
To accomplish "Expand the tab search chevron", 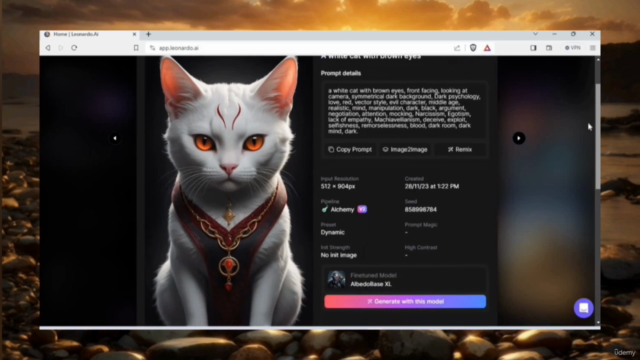I will click(536, 34).
